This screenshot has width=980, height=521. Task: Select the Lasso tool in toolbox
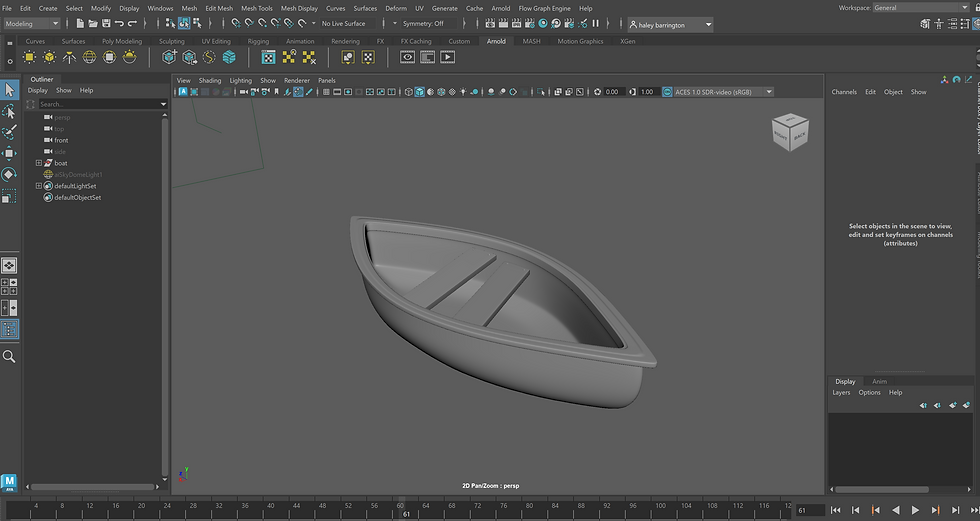pyautogui.click(x=9, y=111)
